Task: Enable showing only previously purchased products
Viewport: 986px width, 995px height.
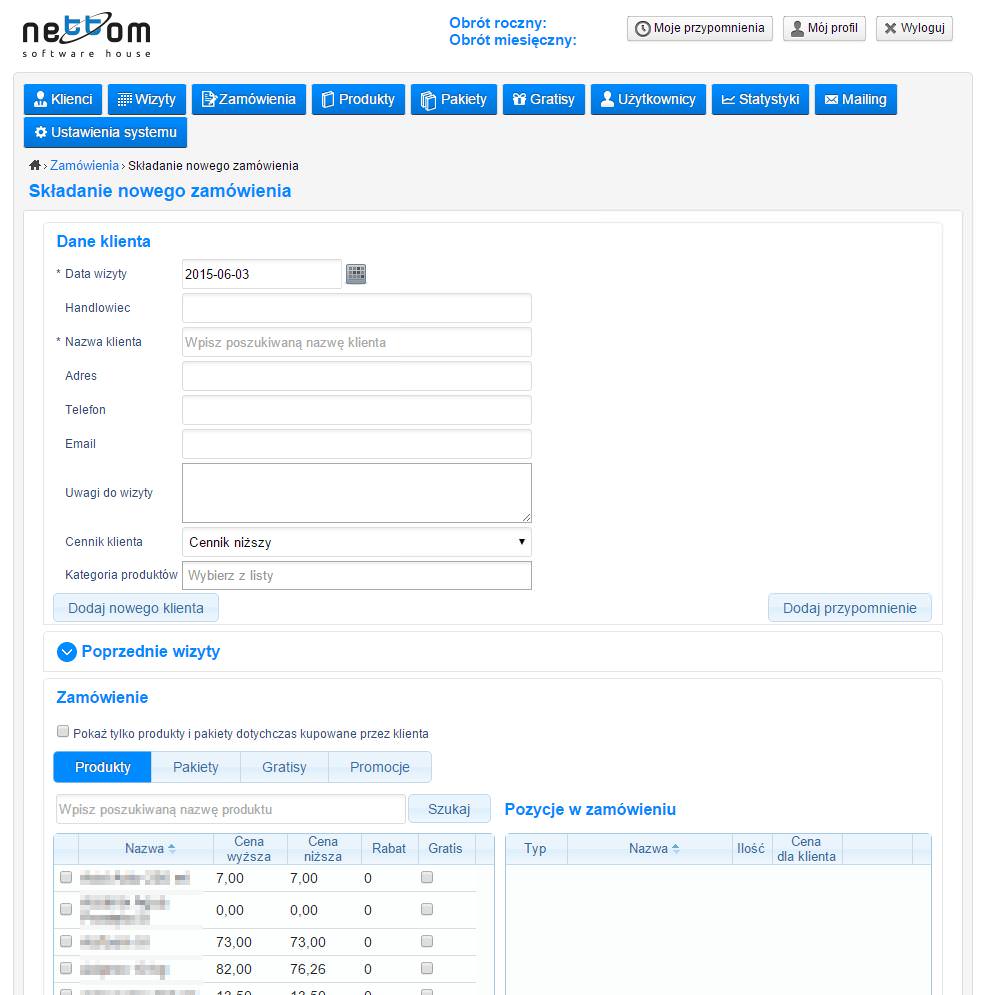Action: click(x=64, y=731)
